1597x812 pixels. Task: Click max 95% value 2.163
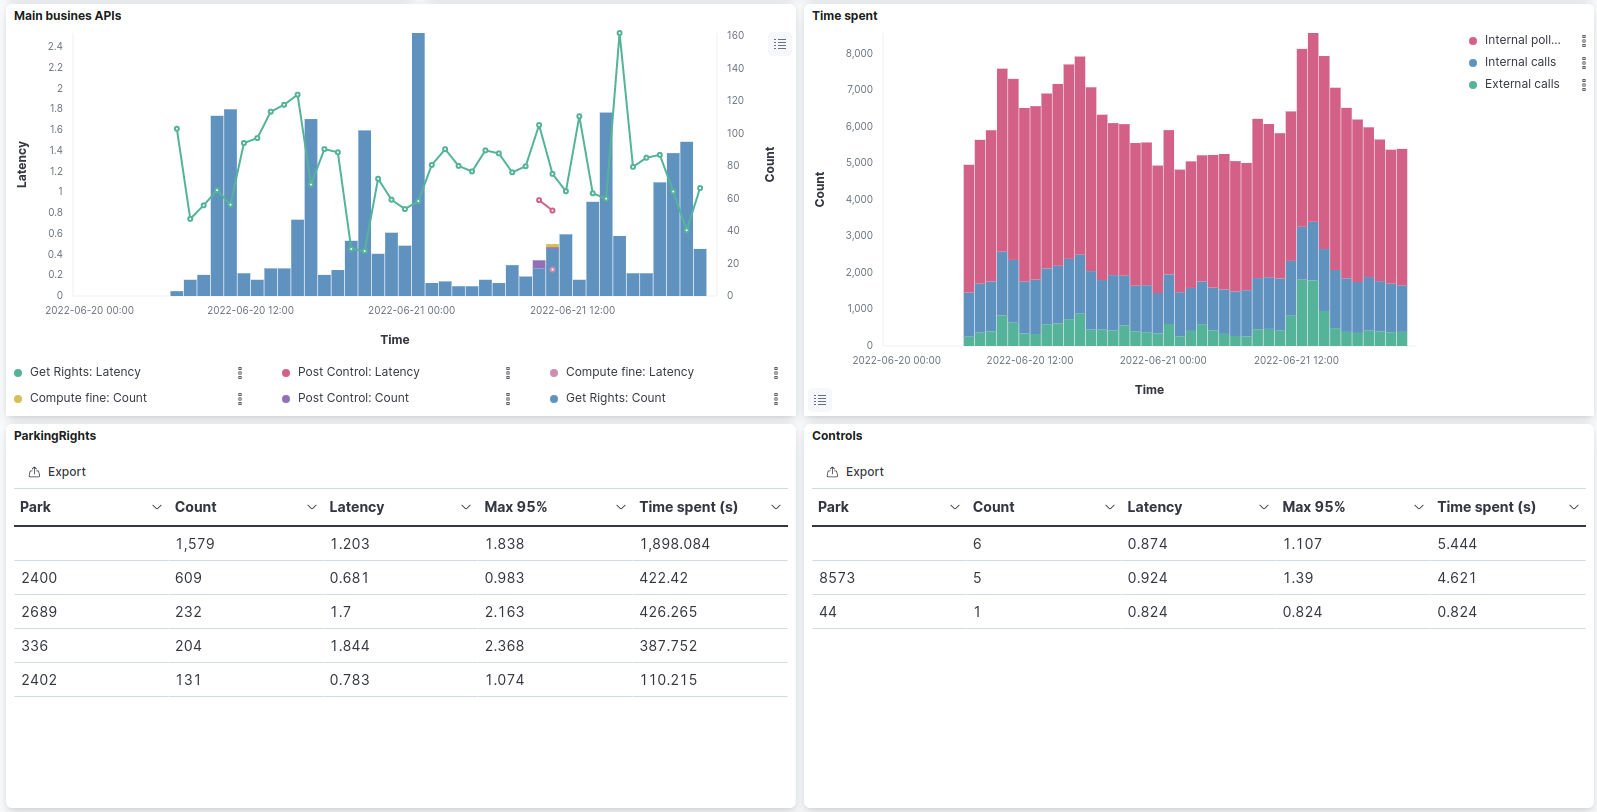(x=505, y=612)
